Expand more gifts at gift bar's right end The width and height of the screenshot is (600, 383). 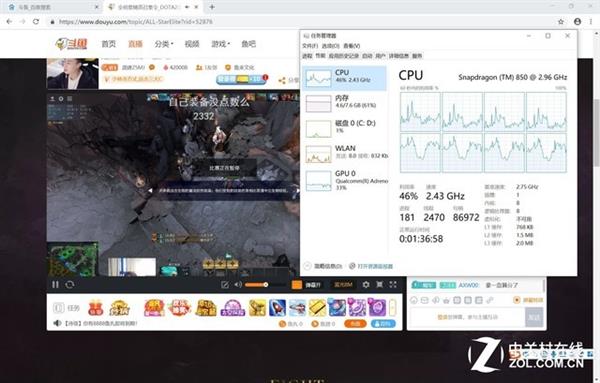393,308
